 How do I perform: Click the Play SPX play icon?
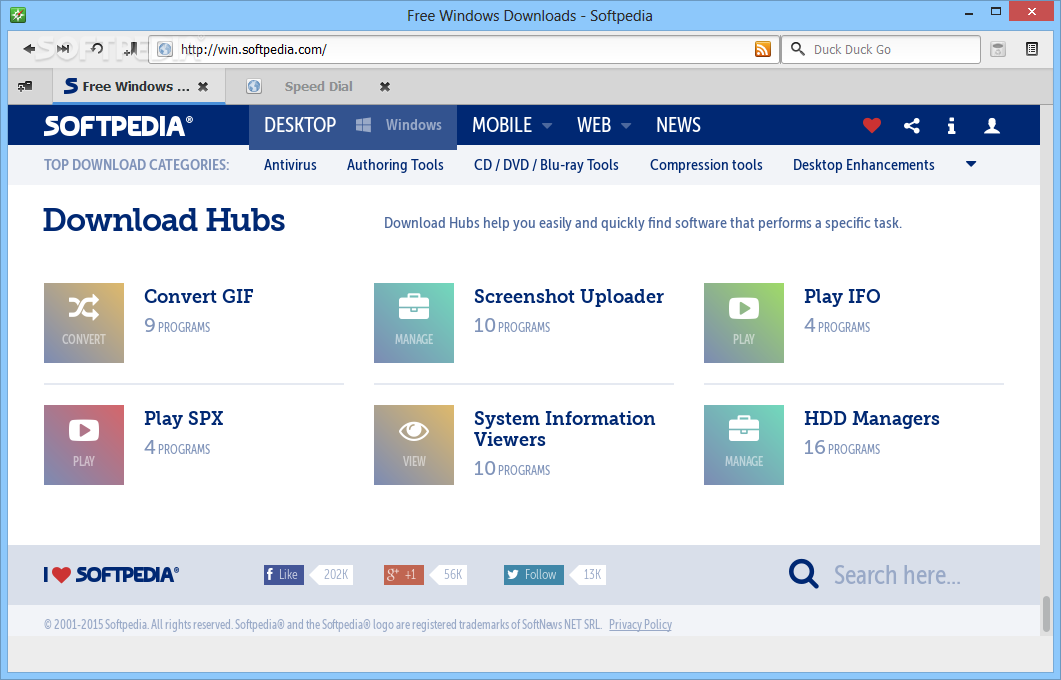coord(84,445)
